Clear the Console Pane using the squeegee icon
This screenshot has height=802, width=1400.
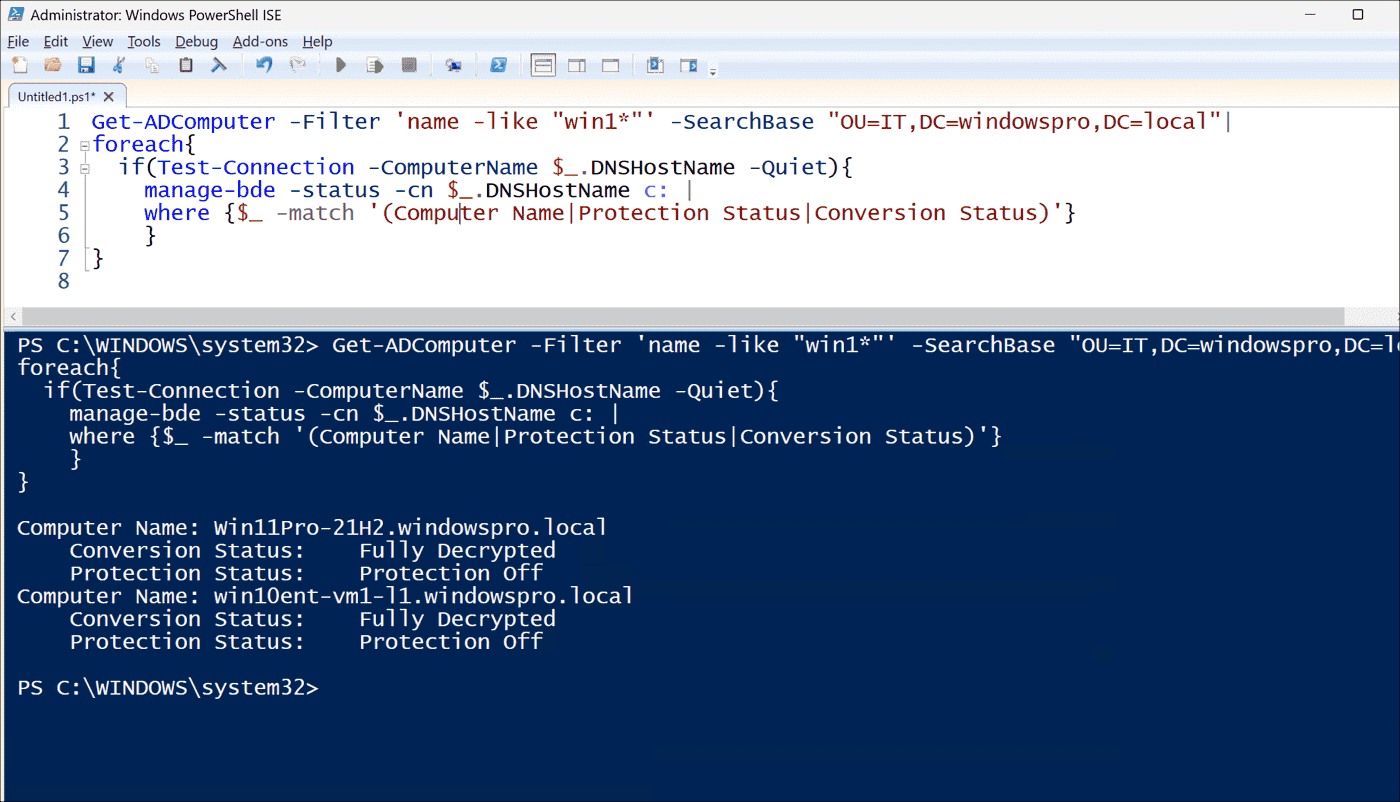click(219, 64)
